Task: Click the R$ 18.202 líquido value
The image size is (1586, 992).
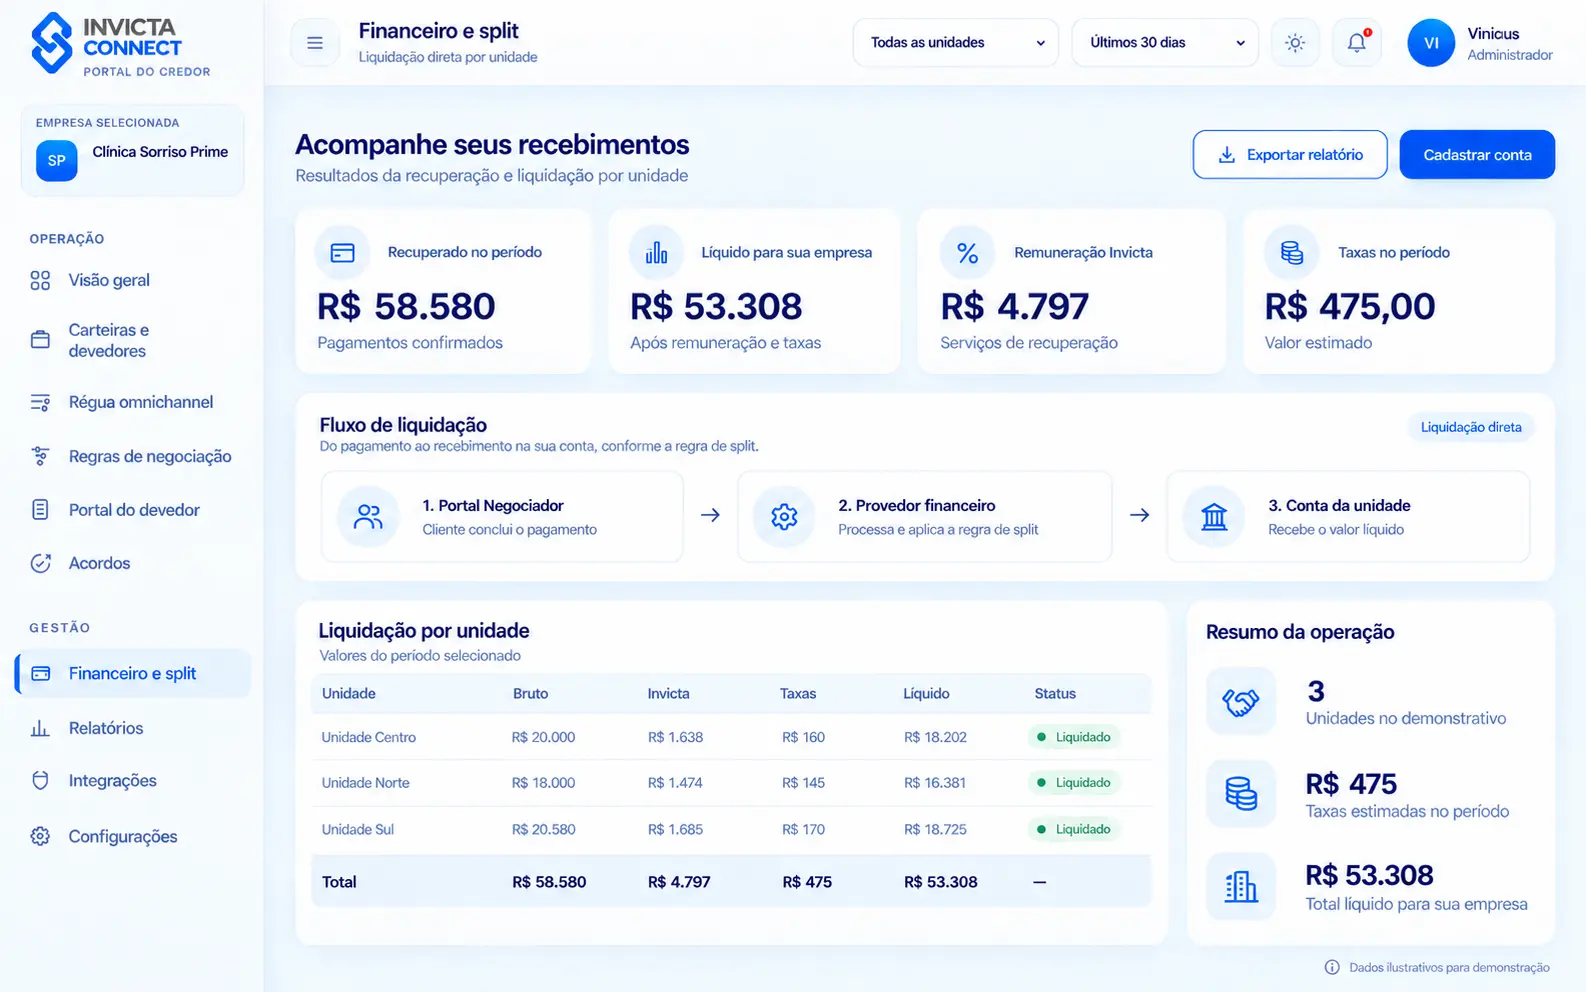Action: pos(935,737)
